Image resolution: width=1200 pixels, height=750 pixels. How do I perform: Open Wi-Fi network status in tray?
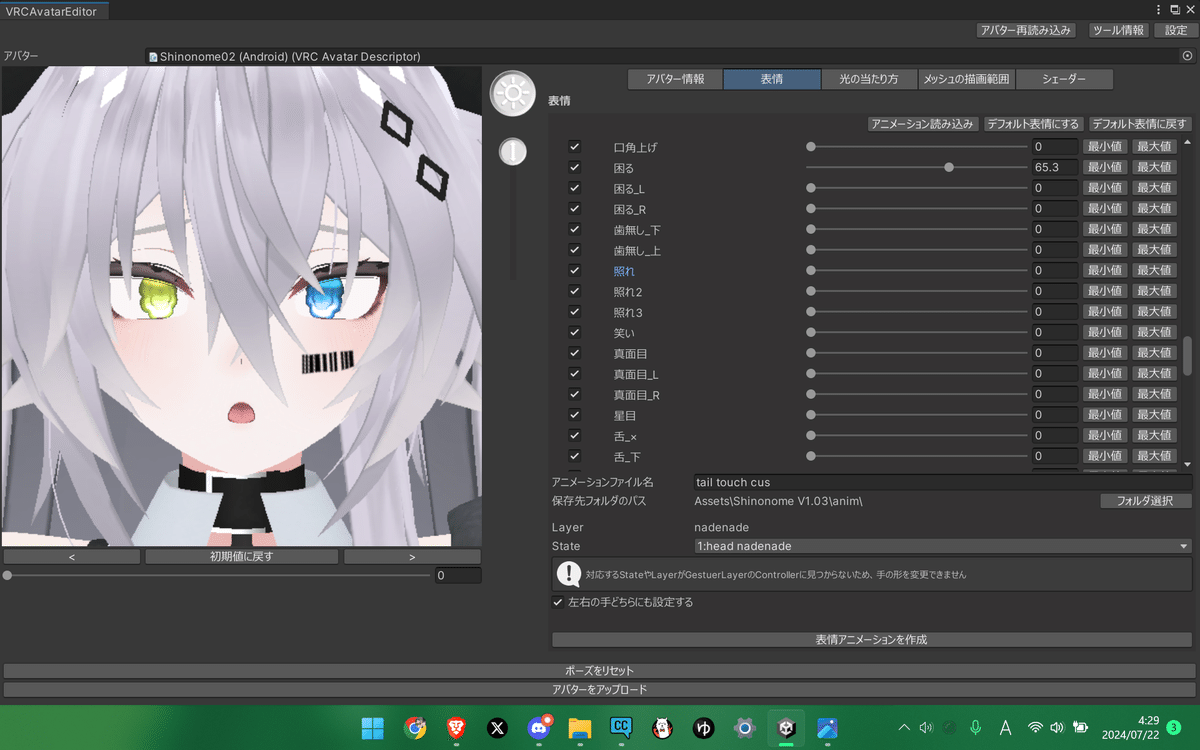point(1036,728)
